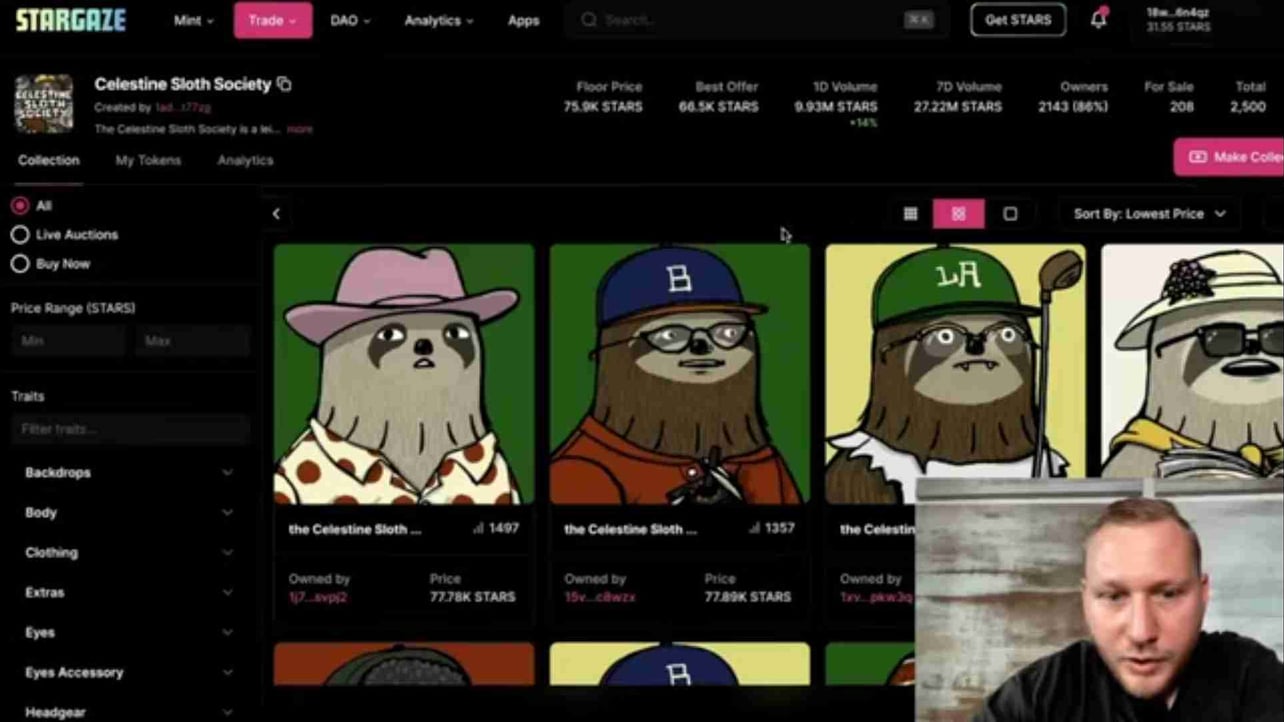Click the rarity rank icon beside 1357

[x=754, y=528]
